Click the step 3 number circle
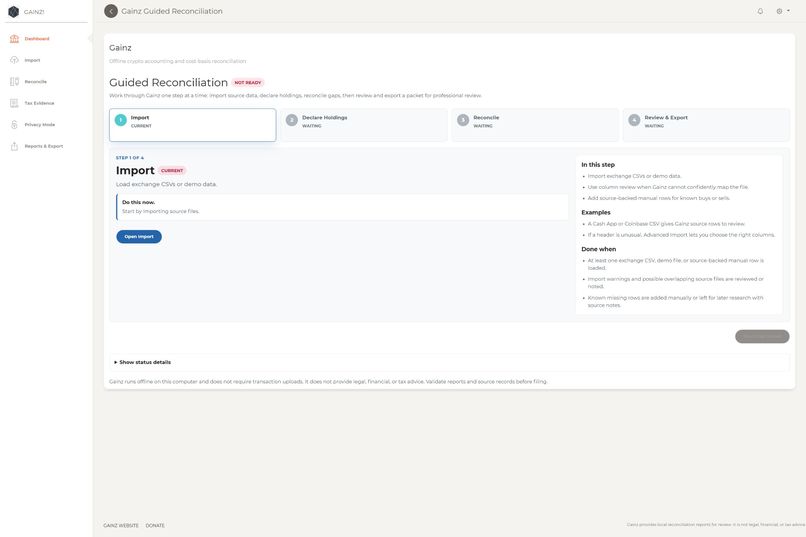Viewport: 806px width, 537px height. point(463,120)
